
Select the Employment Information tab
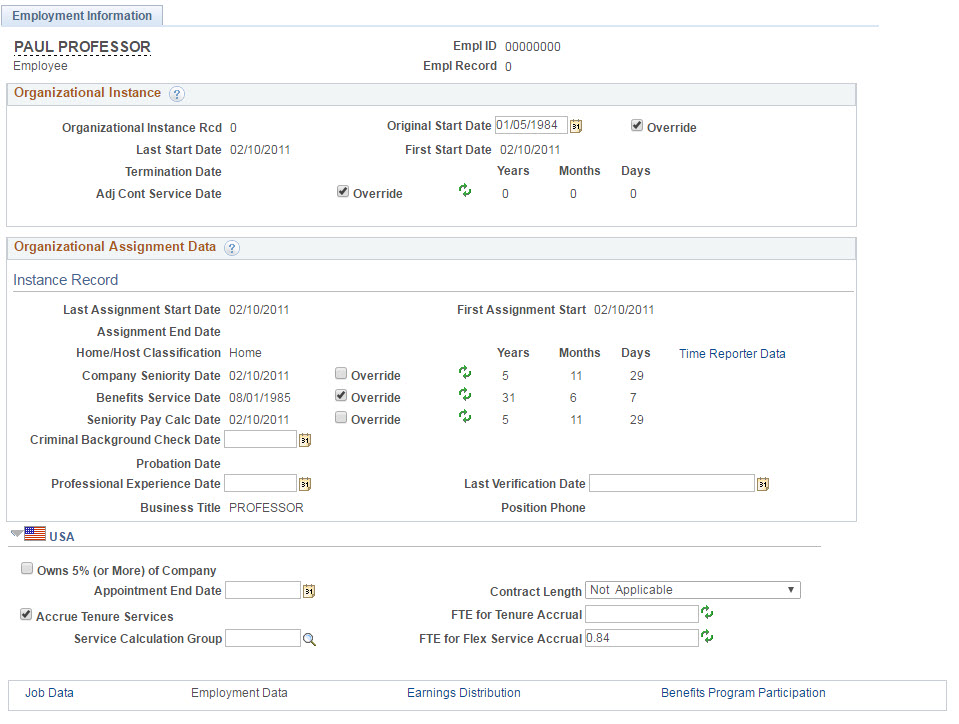(x=82, y=16)
